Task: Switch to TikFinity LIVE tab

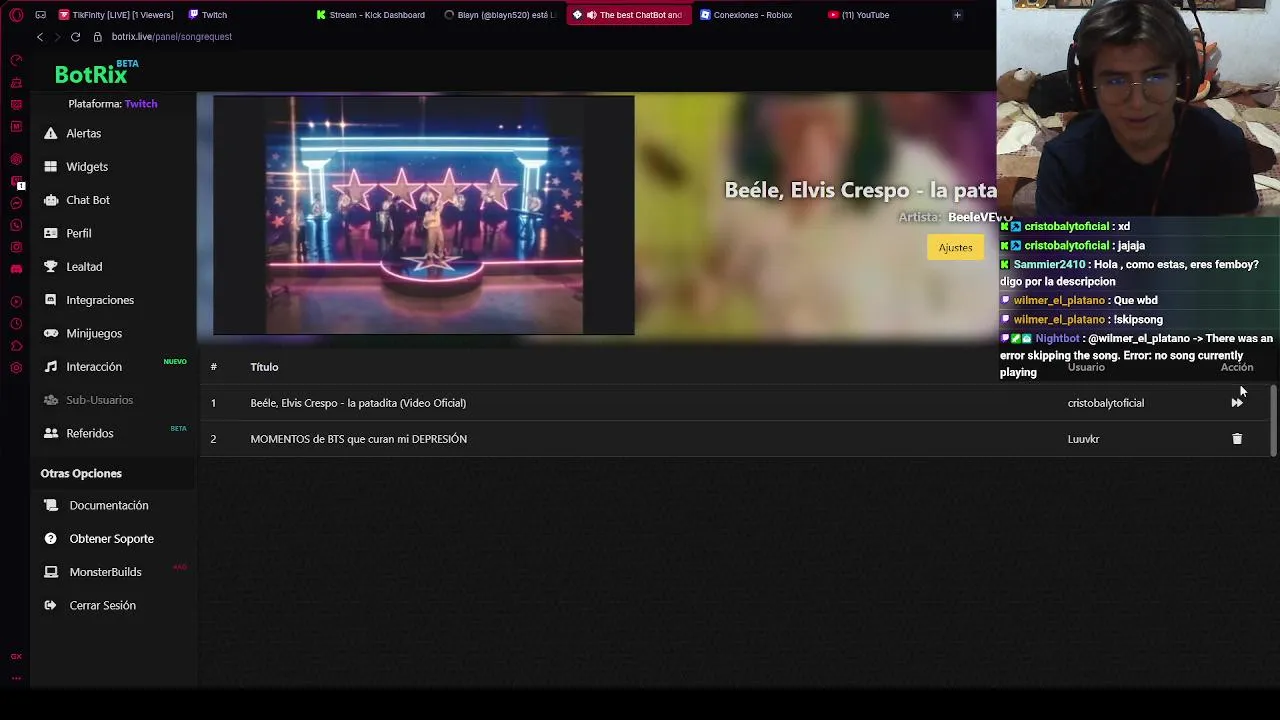Action: (116, 15)
